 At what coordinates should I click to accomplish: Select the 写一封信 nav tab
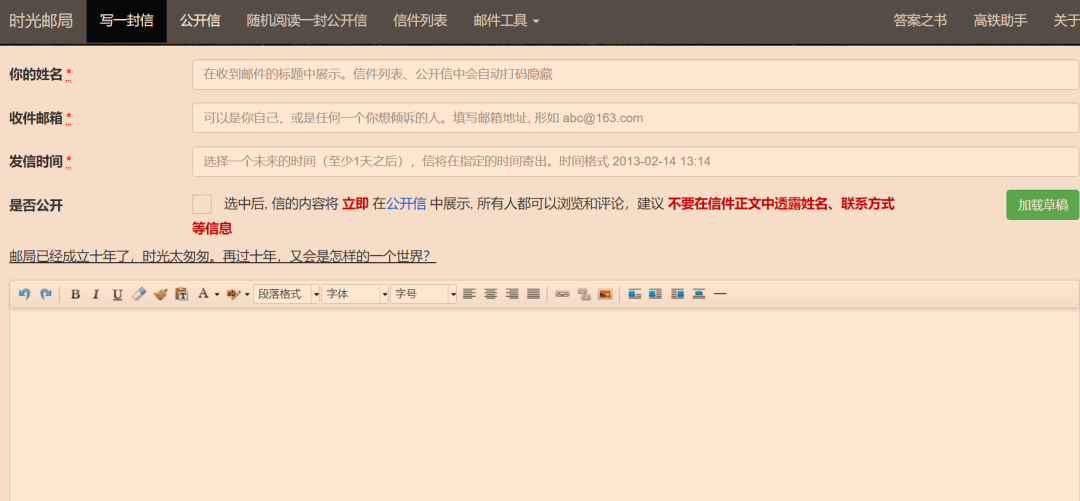(x=127, y=21)
